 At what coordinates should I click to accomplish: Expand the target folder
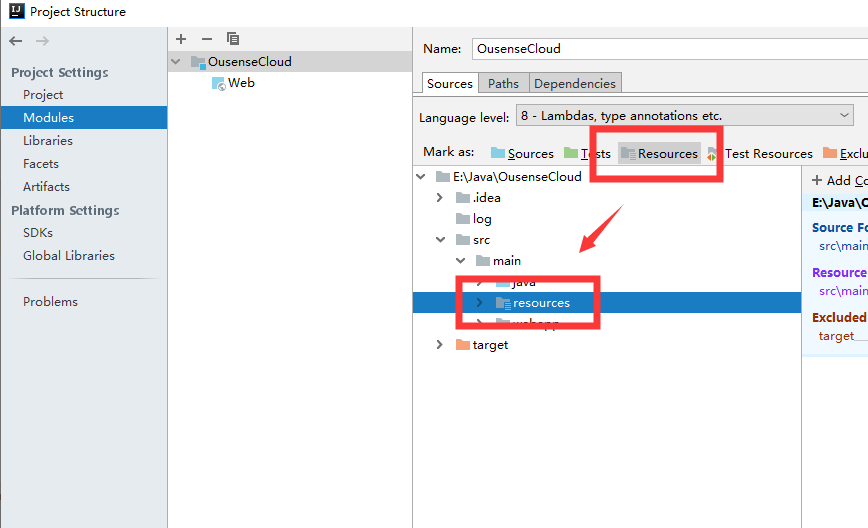pyautogui.click(x=440, y=345)
